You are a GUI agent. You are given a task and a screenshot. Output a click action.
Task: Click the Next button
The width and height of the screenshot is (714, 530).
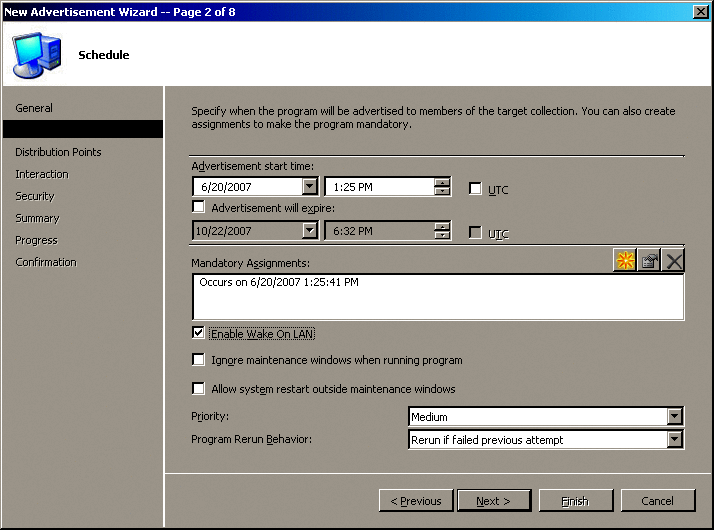493,501
